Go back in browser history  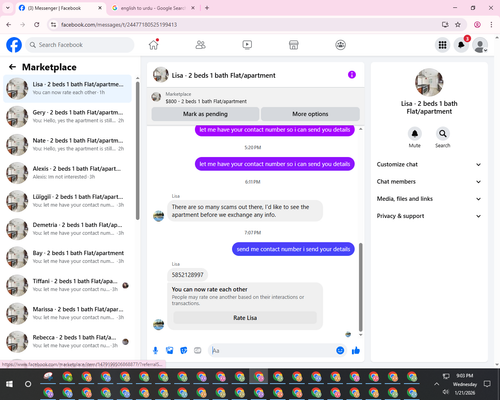click(9, 25)
